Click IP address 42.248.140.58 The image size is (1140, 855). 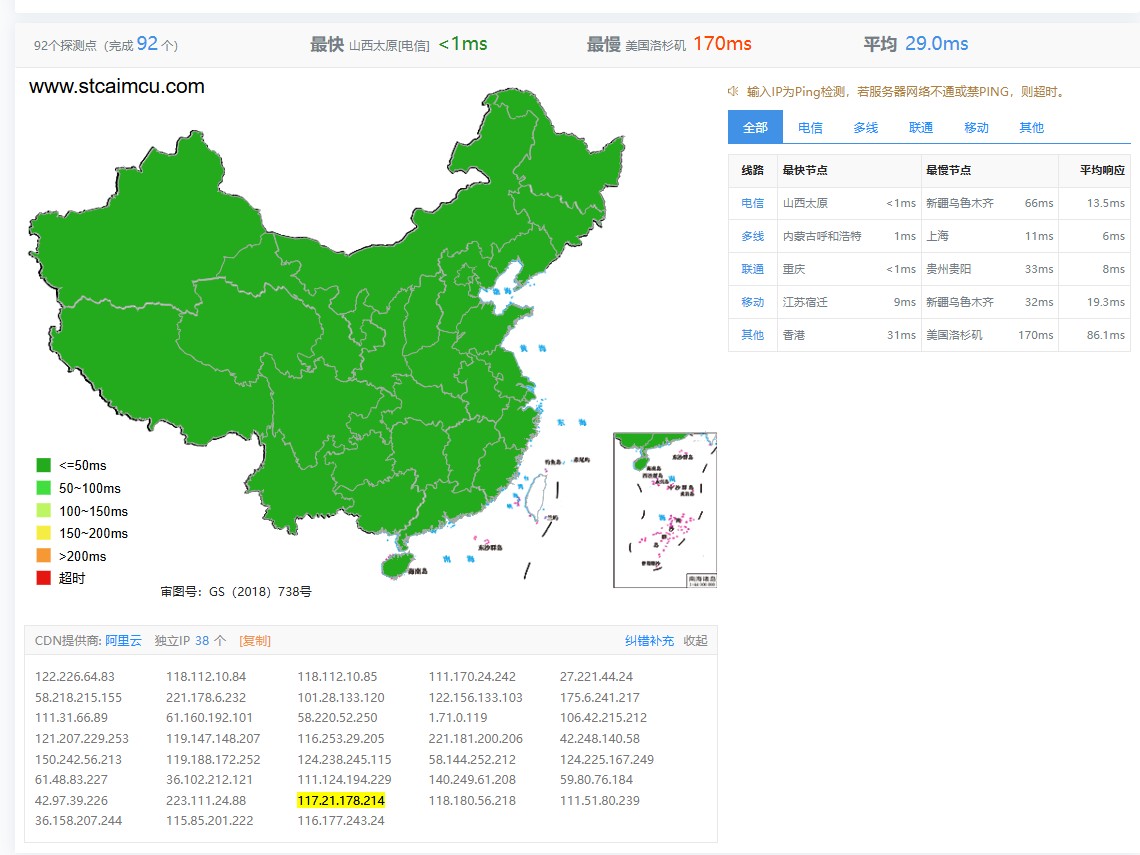click(x=600, y=739)
